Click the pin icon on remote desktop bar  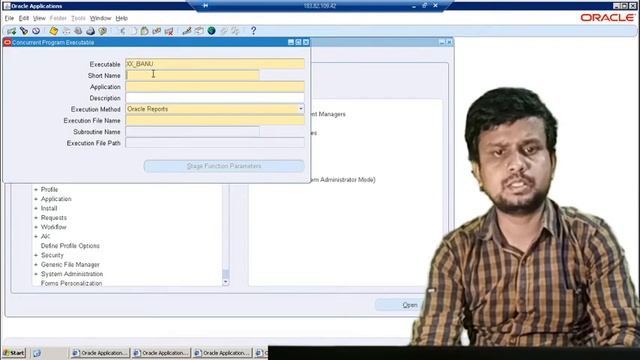coord(205,6)
